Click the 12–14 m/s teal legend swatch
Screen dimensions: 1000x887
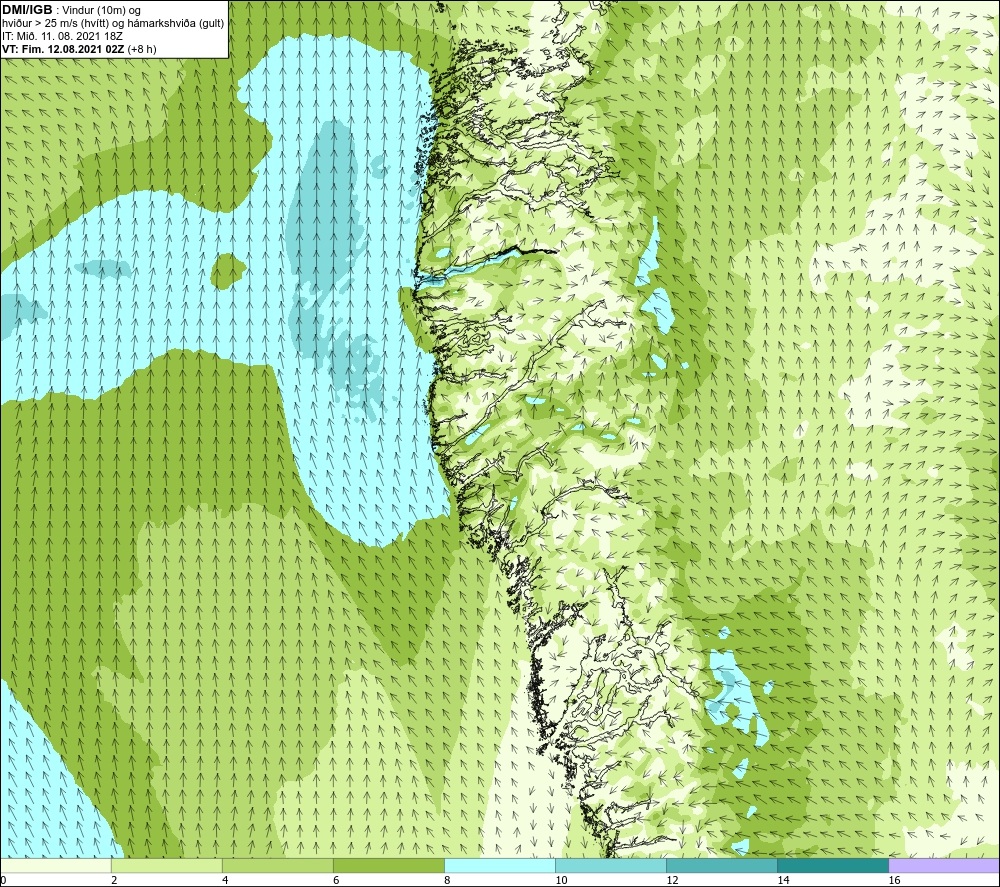[722, 865]
